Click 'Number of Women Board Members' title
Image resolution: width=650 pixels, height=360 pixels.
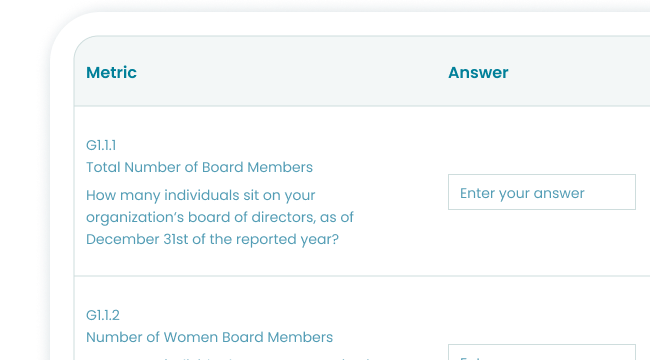[x=209, y=337]
